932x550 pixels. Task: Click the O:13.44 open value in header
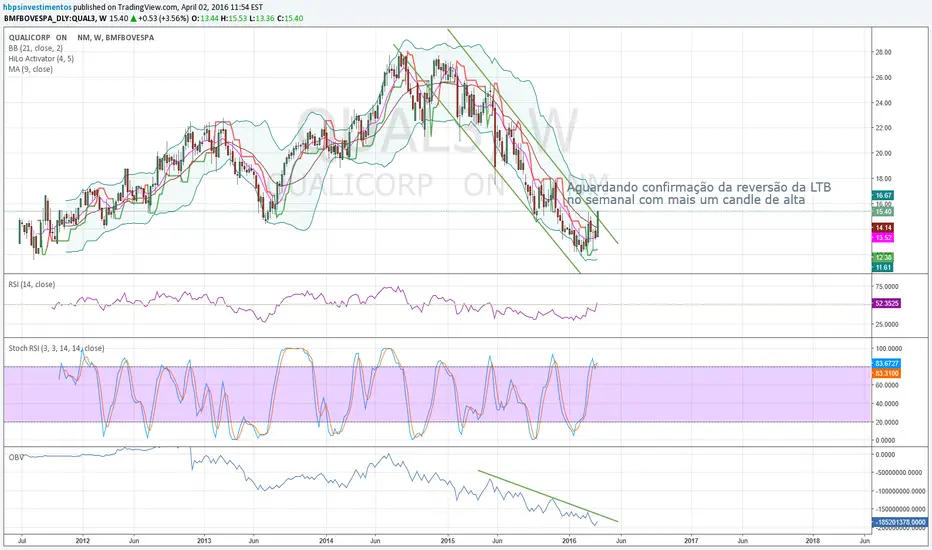coord(205,18)
